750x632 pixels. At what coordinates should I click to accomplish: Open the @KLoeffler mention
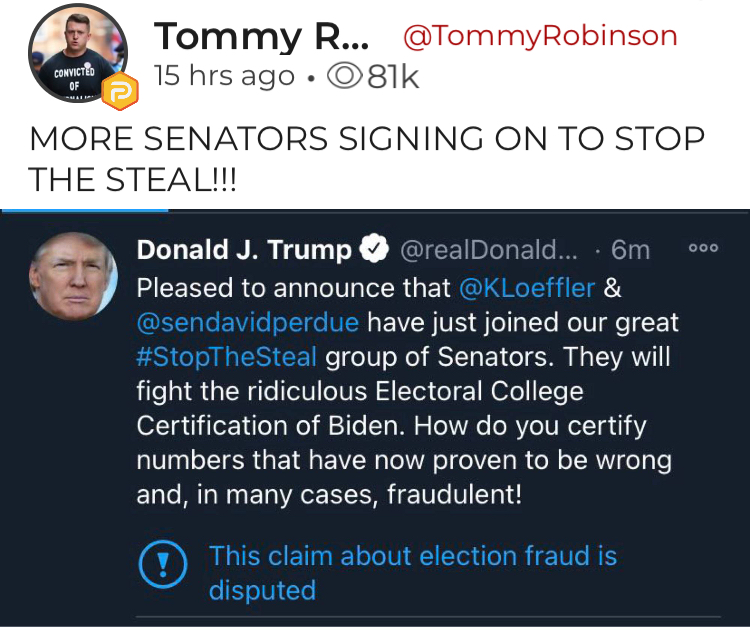(527, 288)
